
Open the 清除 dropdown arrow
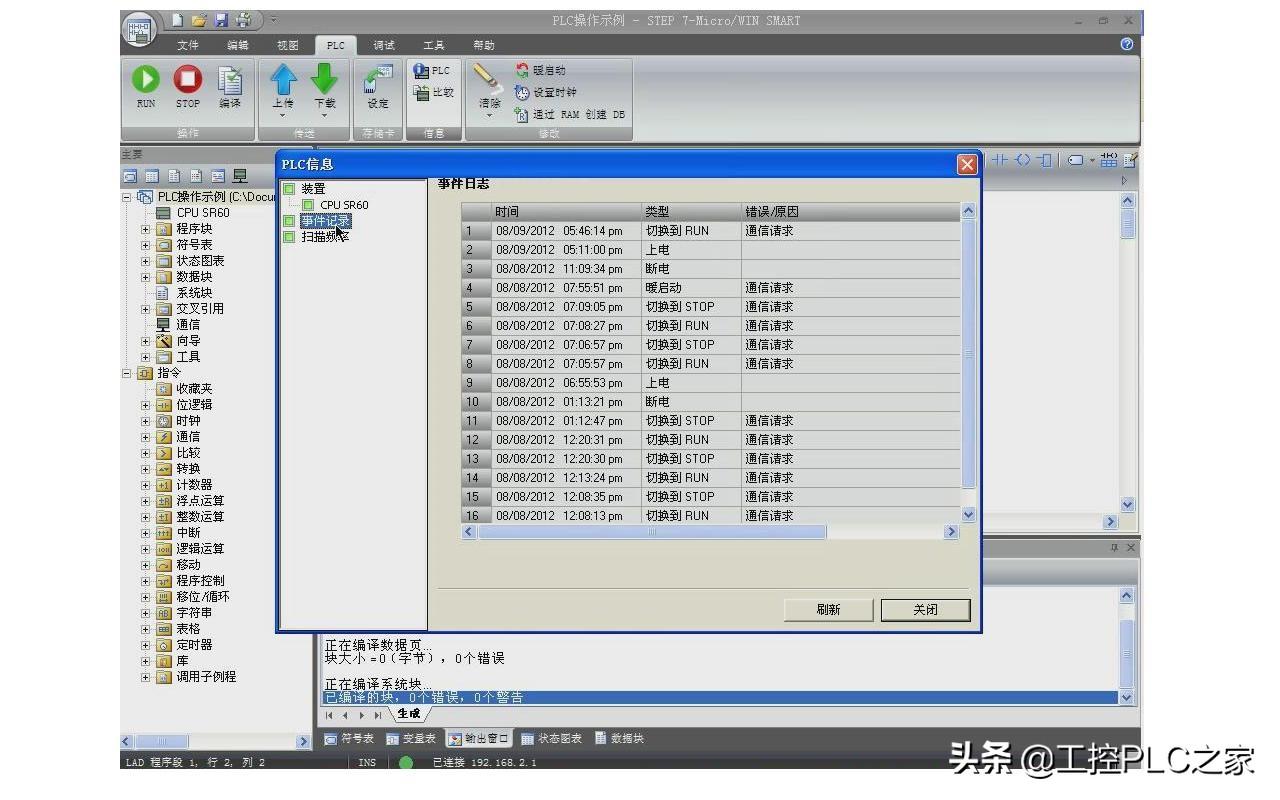click(489, 116)
